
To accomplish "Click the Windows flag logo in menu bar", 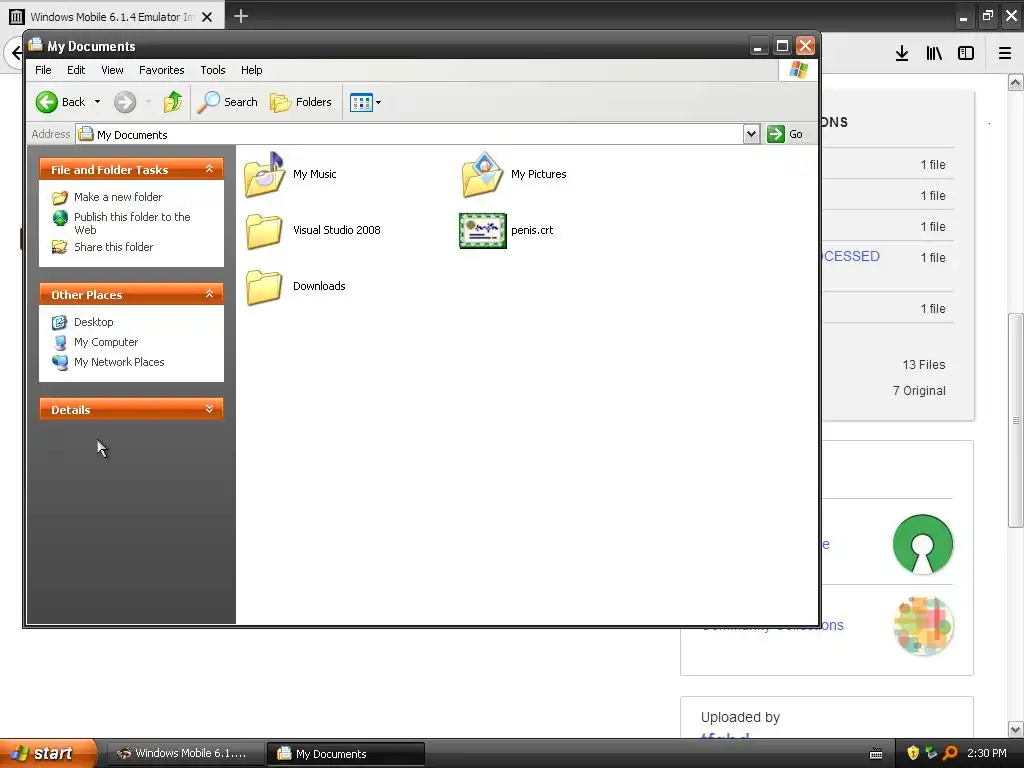I will [x=798, y=70].
